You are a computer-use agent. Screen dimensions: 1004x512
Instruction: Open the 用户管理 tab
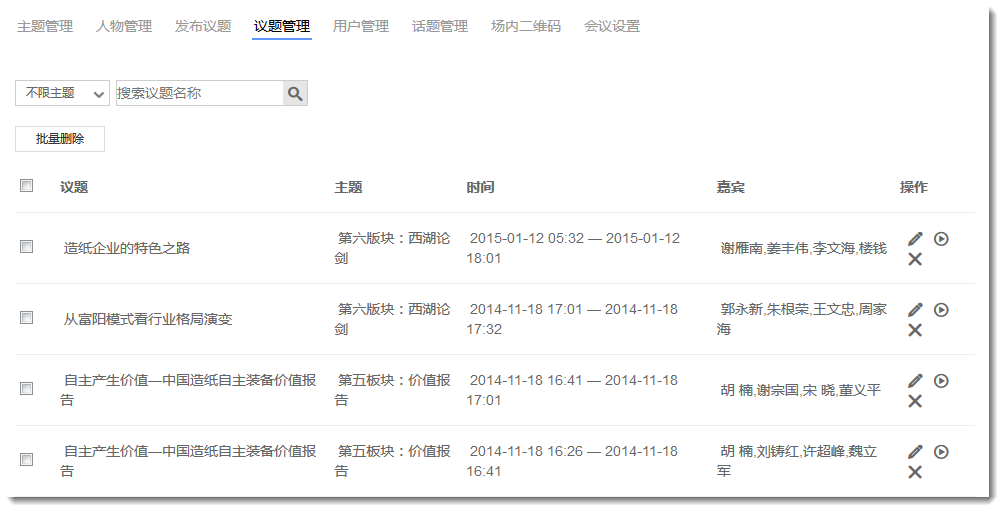pos(361,26)
